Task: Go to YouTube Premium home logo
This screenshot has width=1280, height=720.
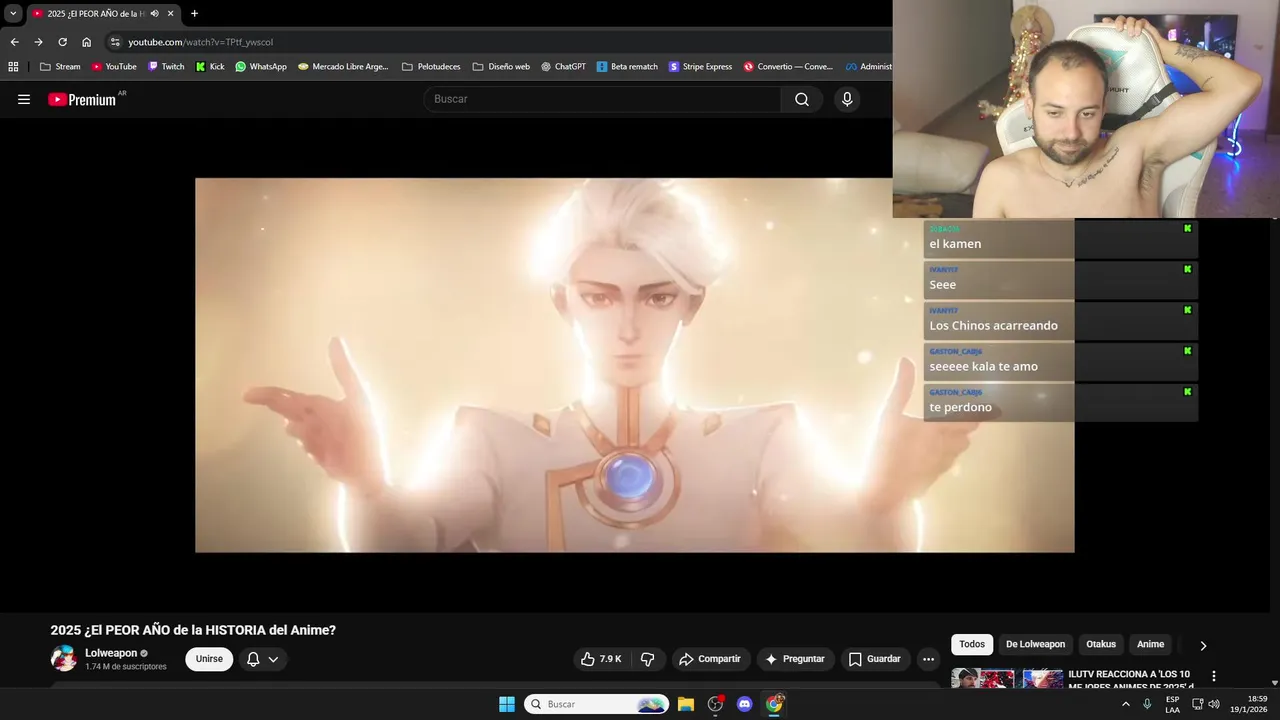Action: pyautogui.click(x=84, y=99)
